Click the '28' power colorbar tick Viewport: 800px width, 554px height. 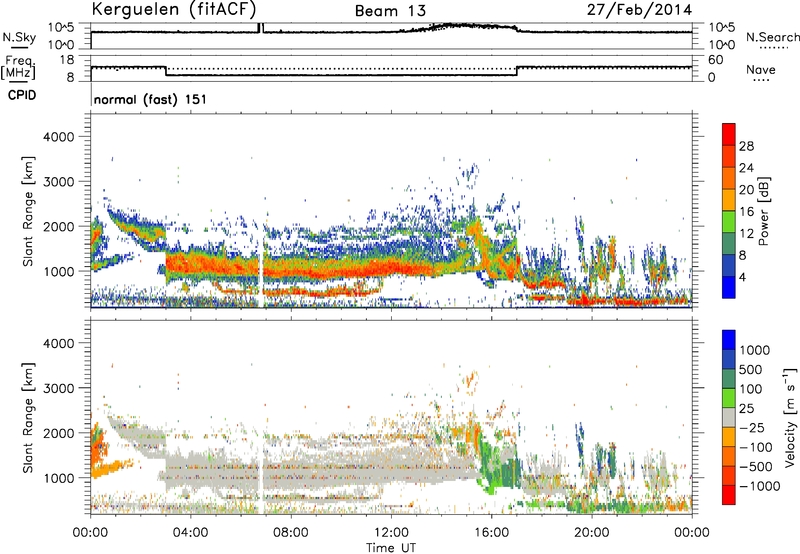click(x=746, y=146)
